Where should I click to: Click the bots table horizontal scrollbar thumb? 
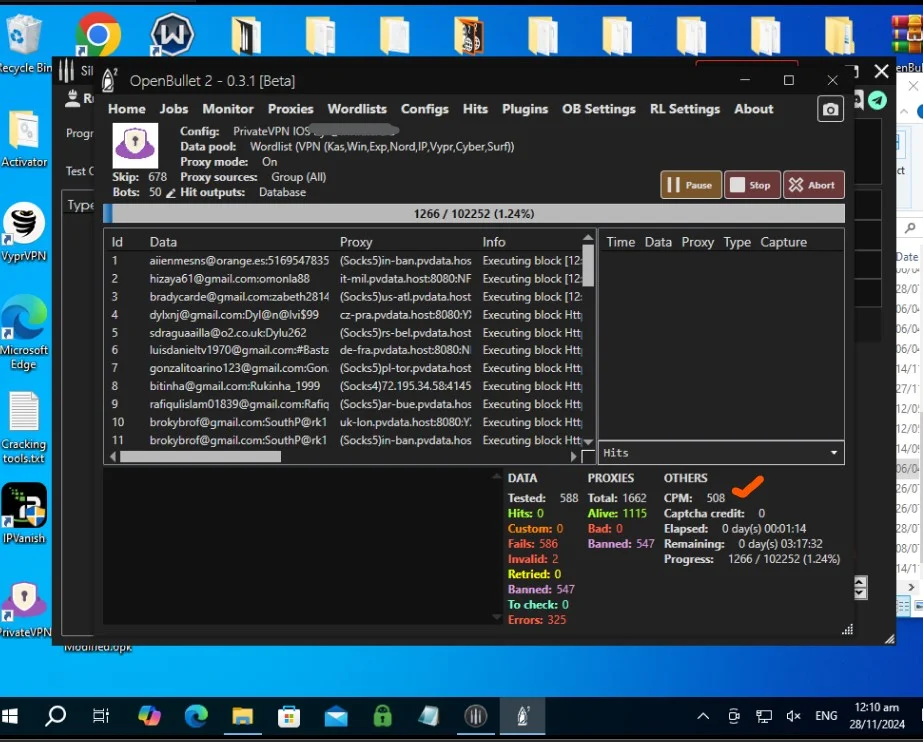(x=200, y=457)
